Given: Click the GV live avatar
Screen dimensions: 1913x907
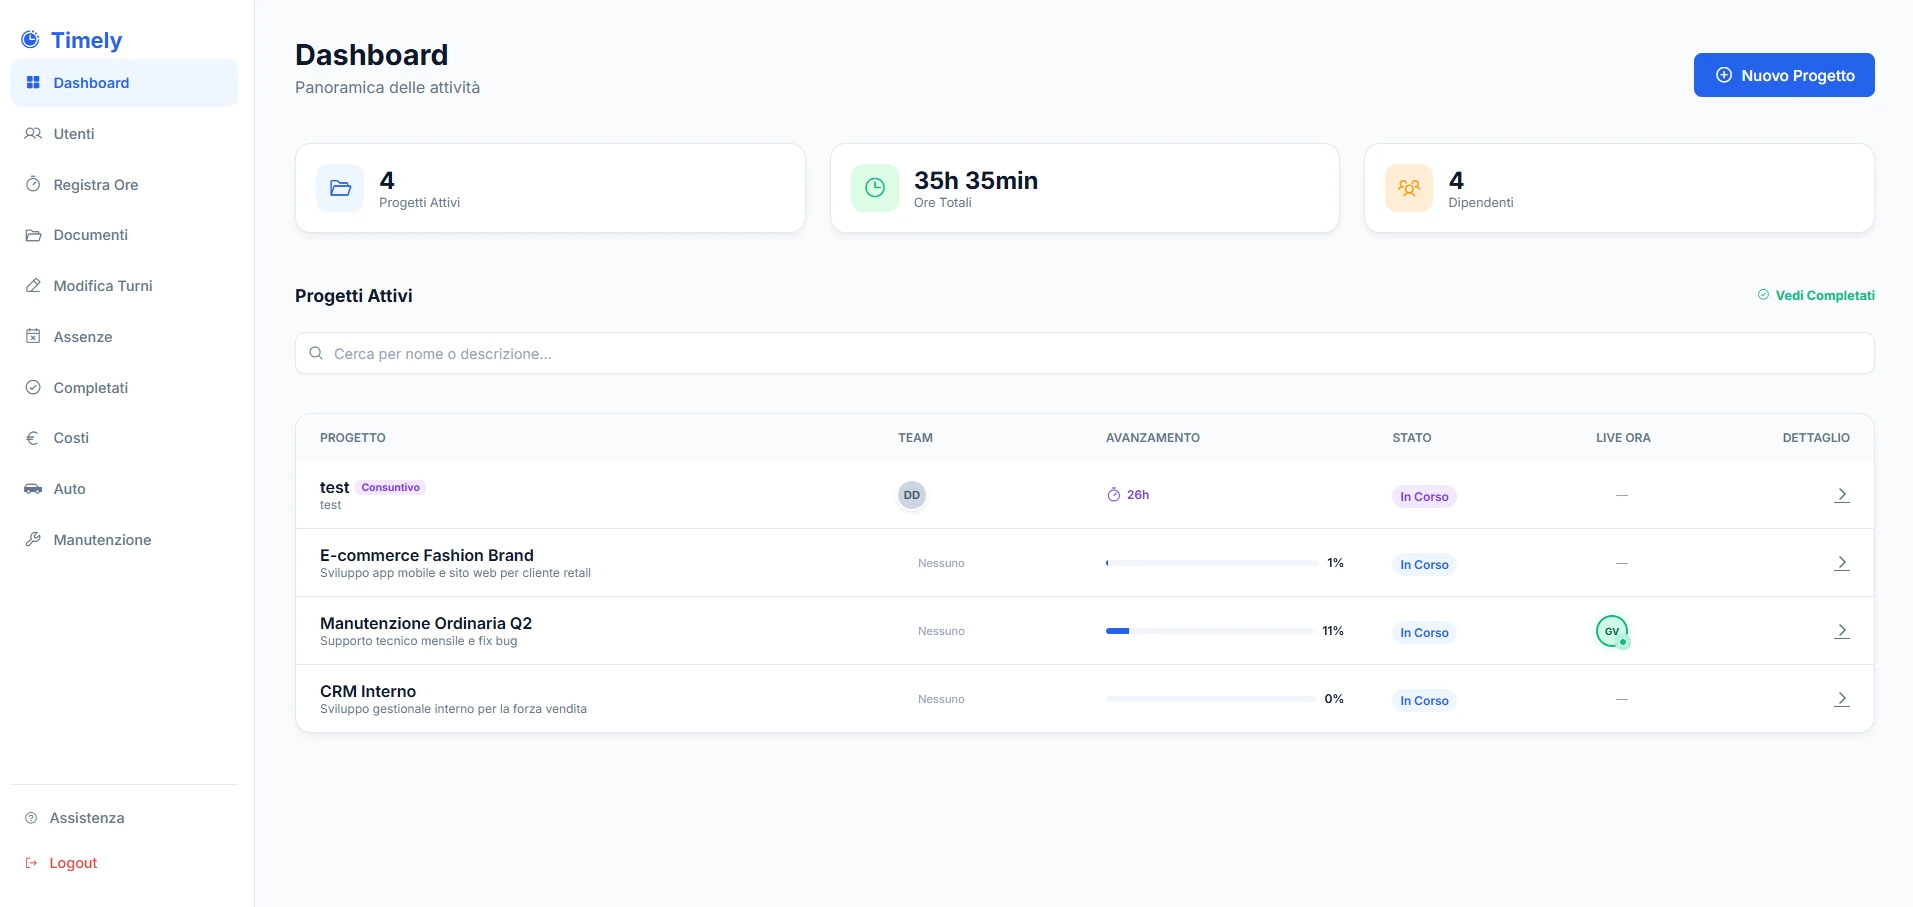Looking at the screenshot, I should click(1612, 631).
